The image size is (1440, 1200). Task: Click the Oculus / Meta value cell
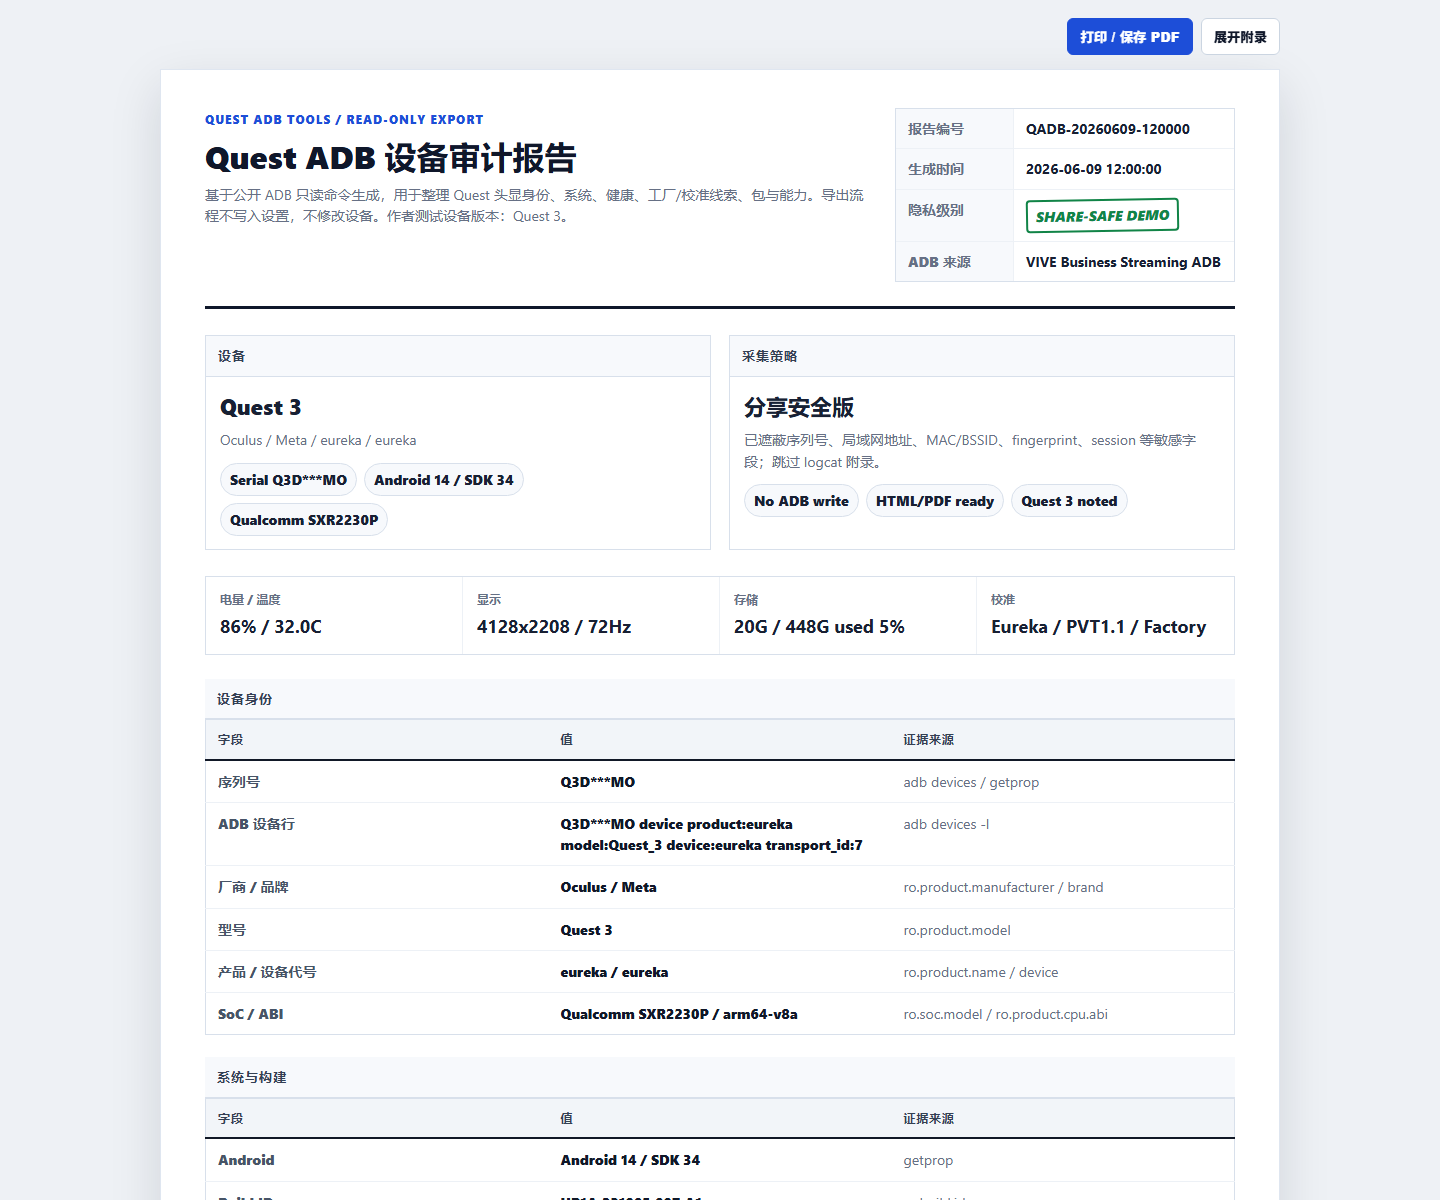pos(608,887)
